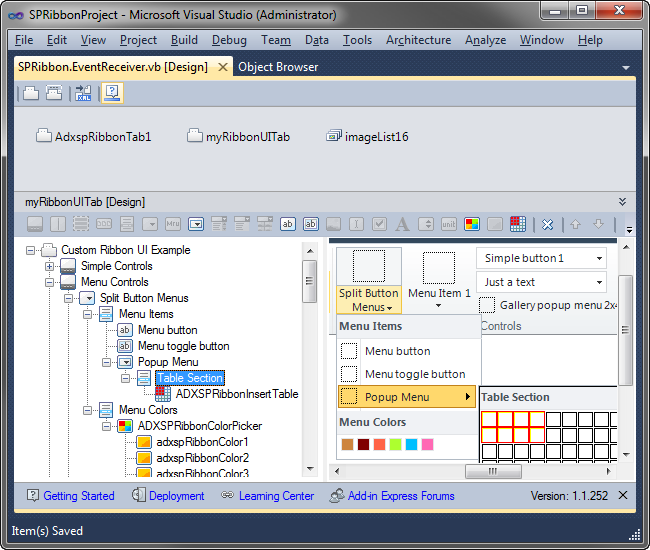Viewport: 650px width, 550px height.
Task: Click the preview horizontal scrollbar thumb
Action: (x=493, y=471)
